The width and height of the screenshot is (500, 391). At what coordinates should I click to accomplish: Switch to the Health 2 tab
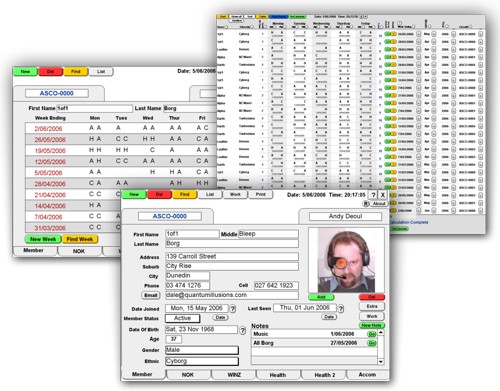(x=325, y=375)
